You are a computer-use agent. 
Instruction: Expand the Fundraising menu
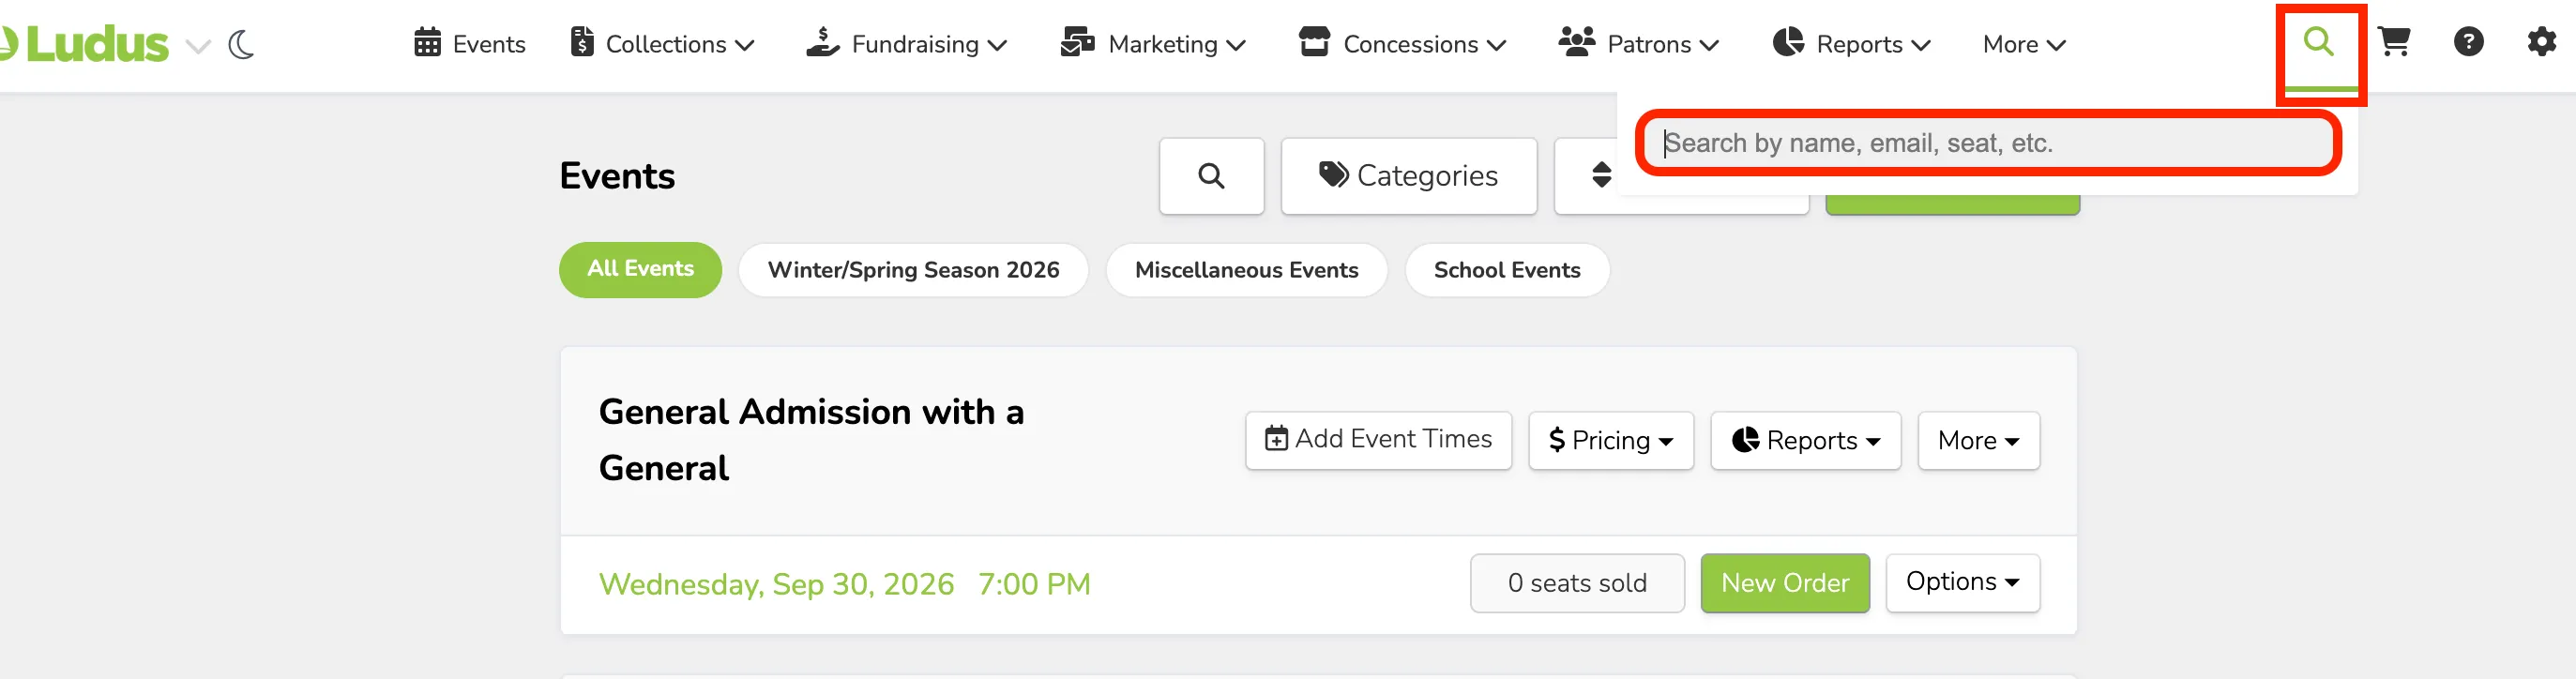pos(907,44)
